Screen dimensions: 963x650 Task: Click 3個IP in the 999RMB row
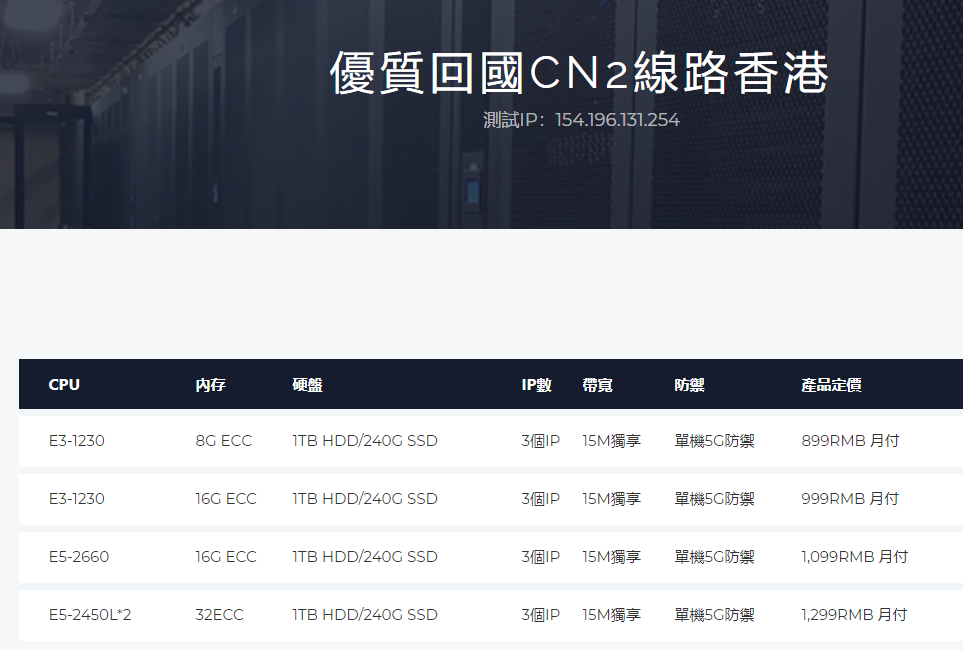pyautogui.click(x=540, y=498)
